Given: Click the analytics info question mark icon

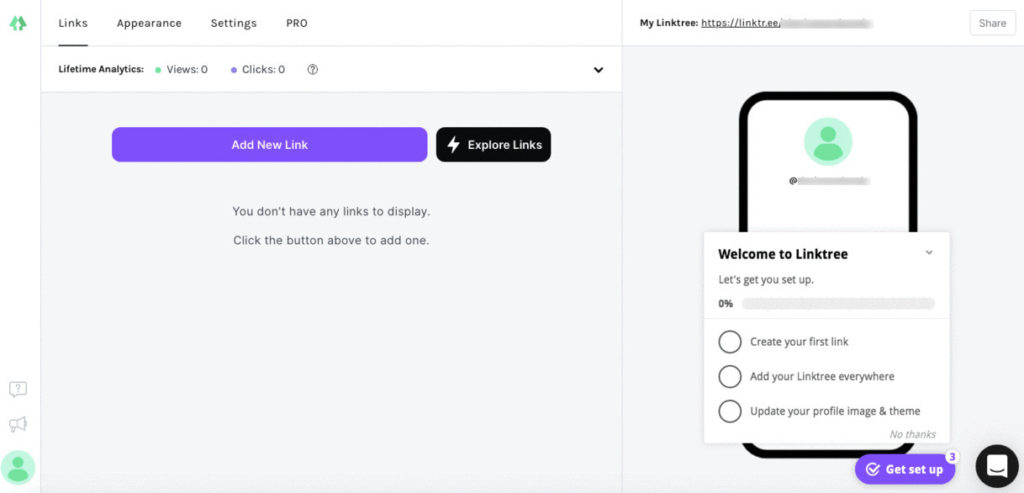Looking at the screenshot, I should point(312,70).
